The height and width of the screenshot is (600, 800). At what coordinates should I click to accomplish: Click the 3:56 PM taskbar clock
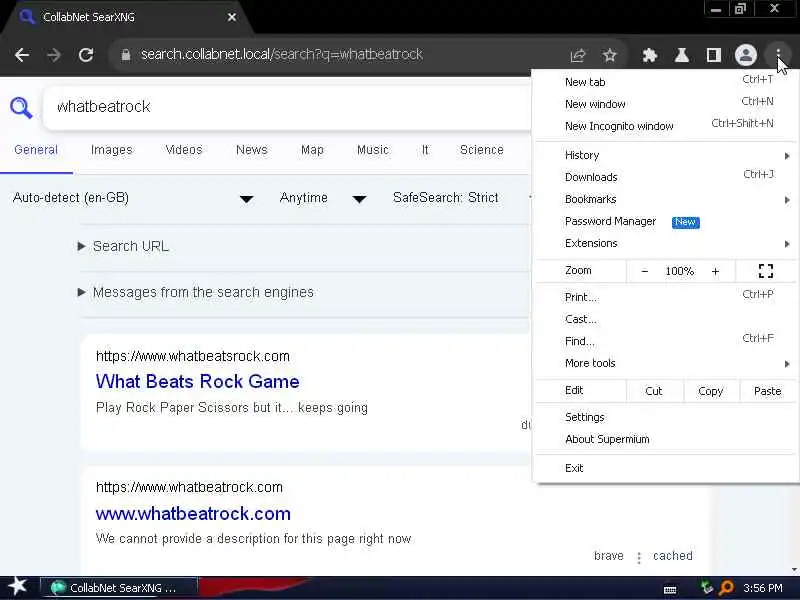point(763,588)
